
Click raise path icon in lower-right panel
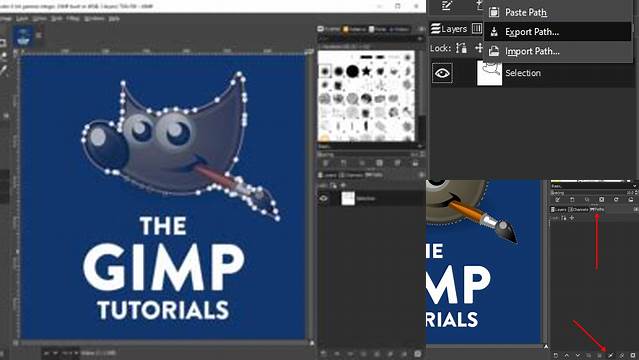(x=567, y=356)
